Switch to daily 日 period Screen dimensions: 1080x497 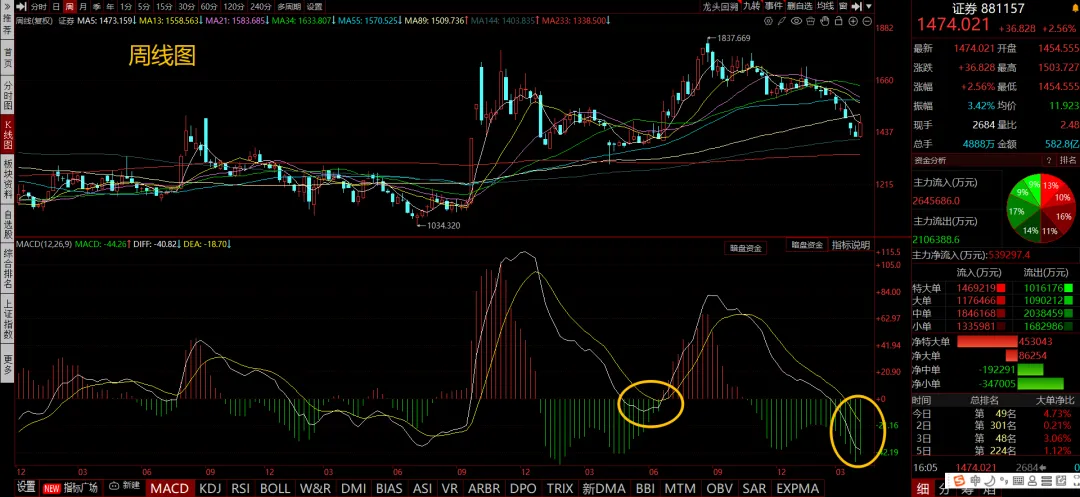click(56, 7)
